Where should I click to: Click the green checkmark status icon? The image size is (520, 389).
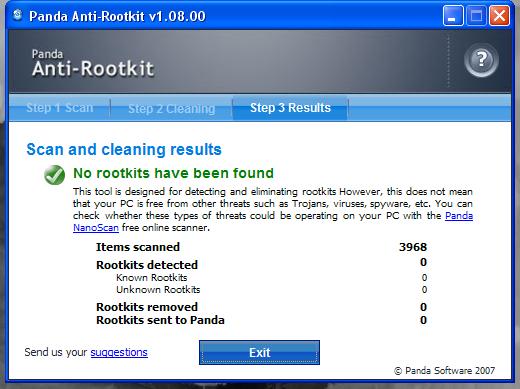tap(55, 175)
